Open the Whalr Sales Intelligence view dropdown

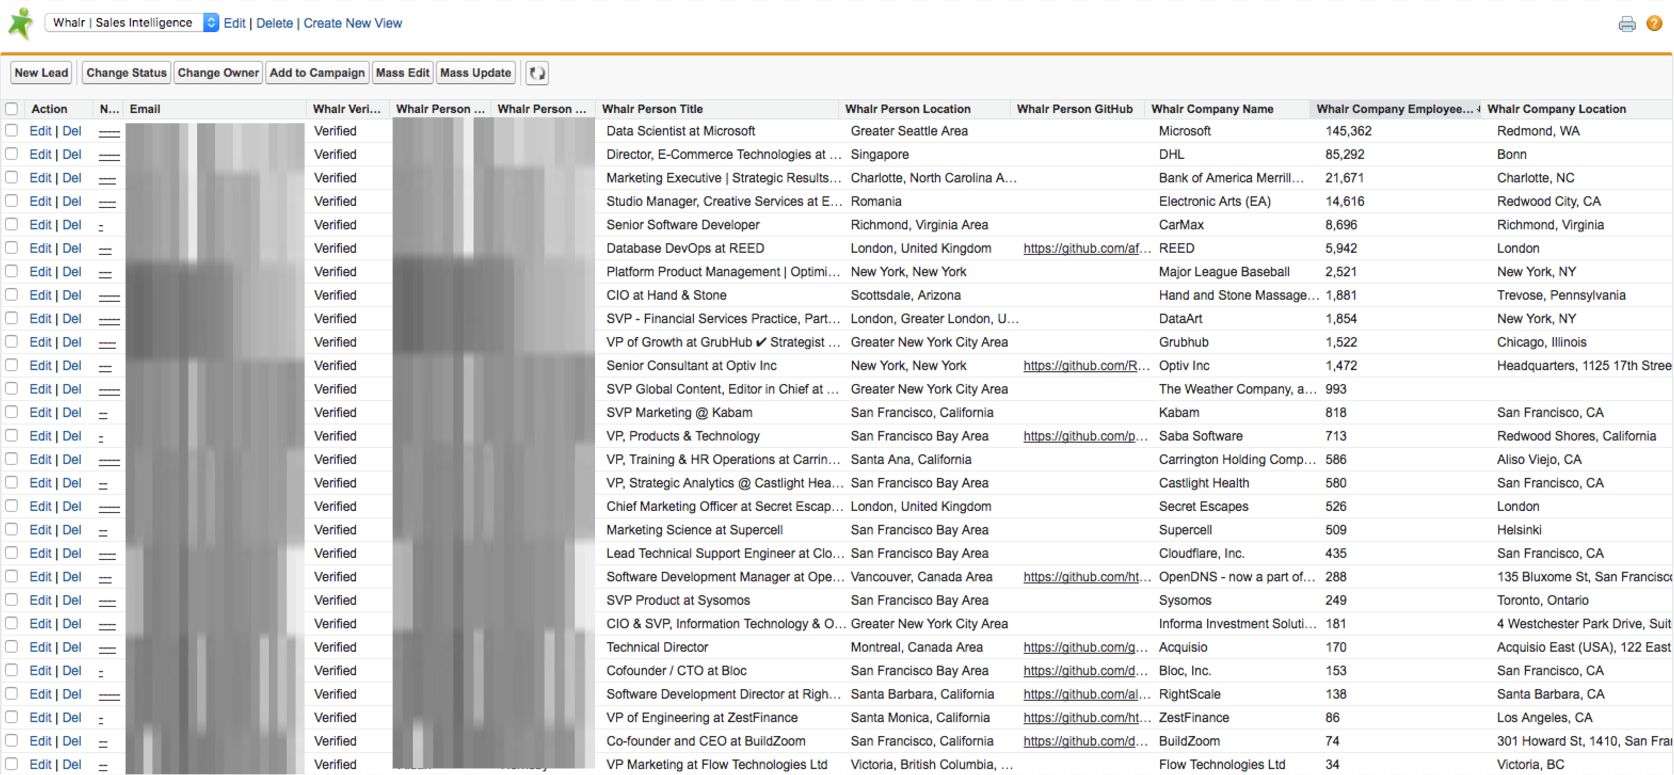(x=132, y=22)
